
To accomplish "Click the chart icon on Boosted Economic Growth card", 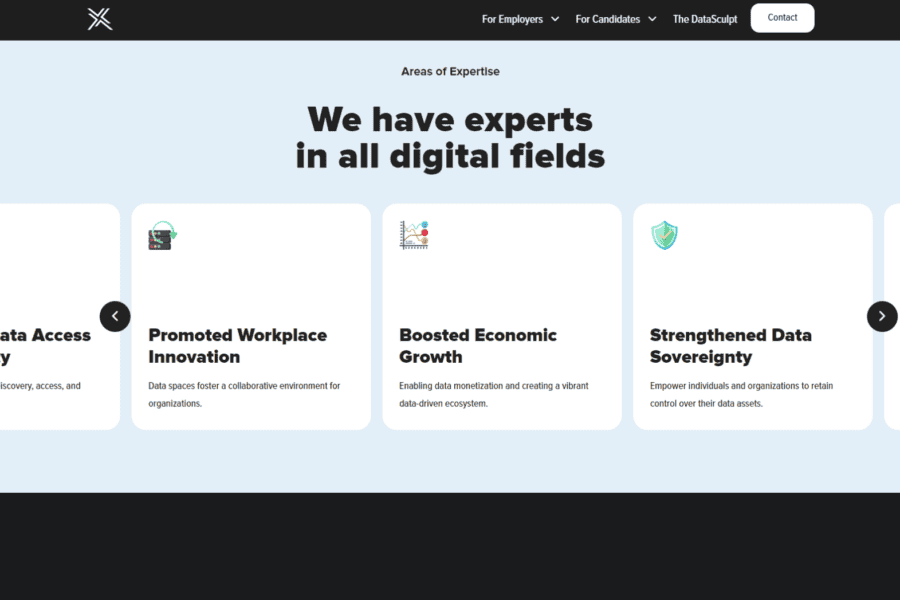I will pyautogui.click(x=414, y=235).
